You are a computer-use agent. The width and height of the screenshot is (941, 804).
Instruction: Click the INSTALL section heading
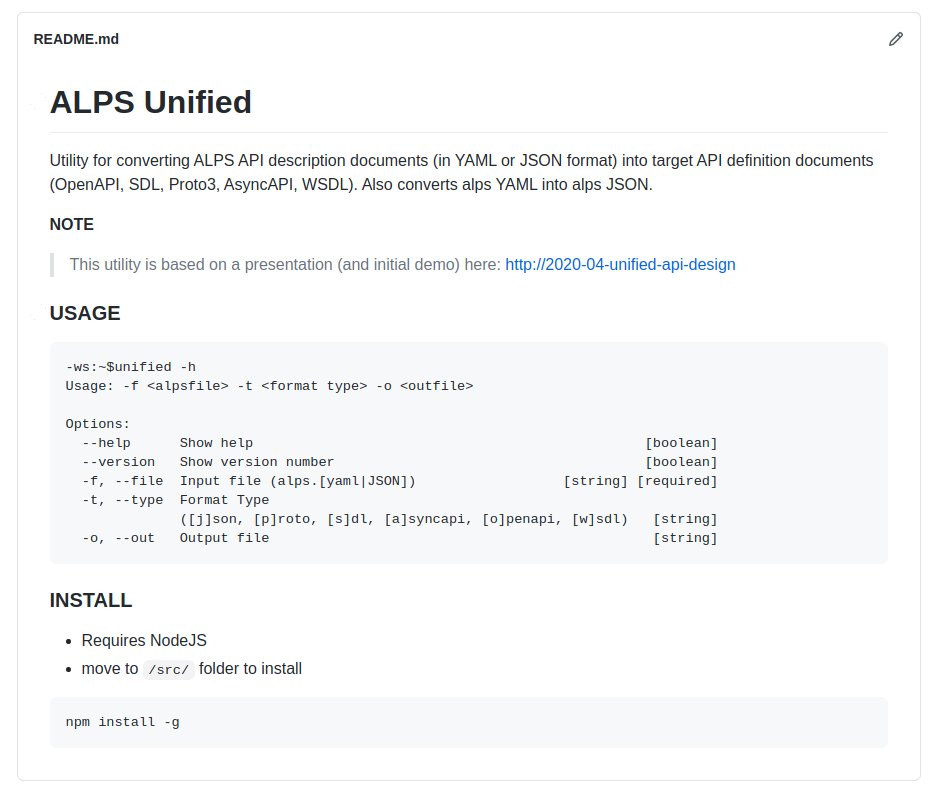91,600
